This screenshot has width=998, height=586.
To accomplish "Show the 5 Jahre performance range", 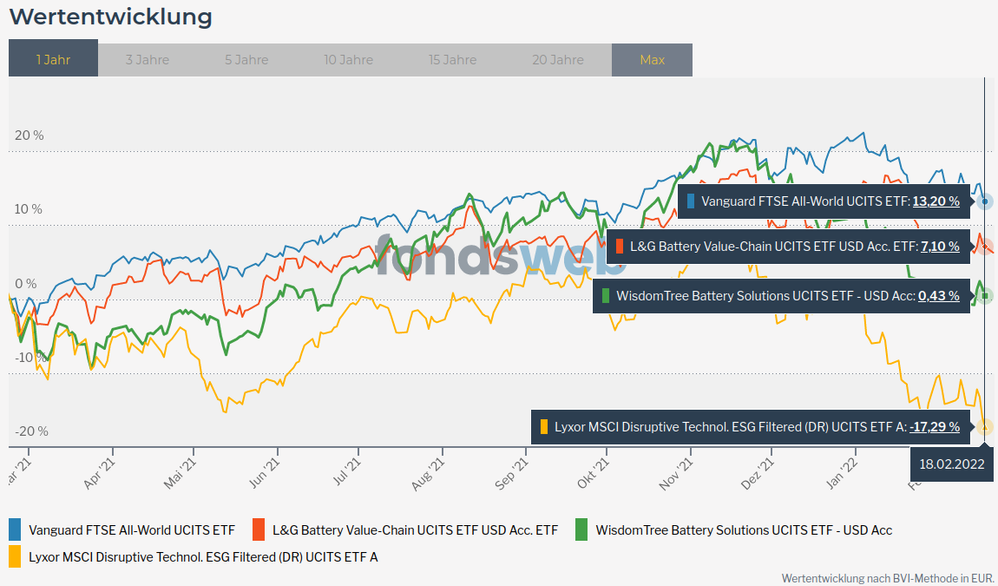I will (246, 60).
